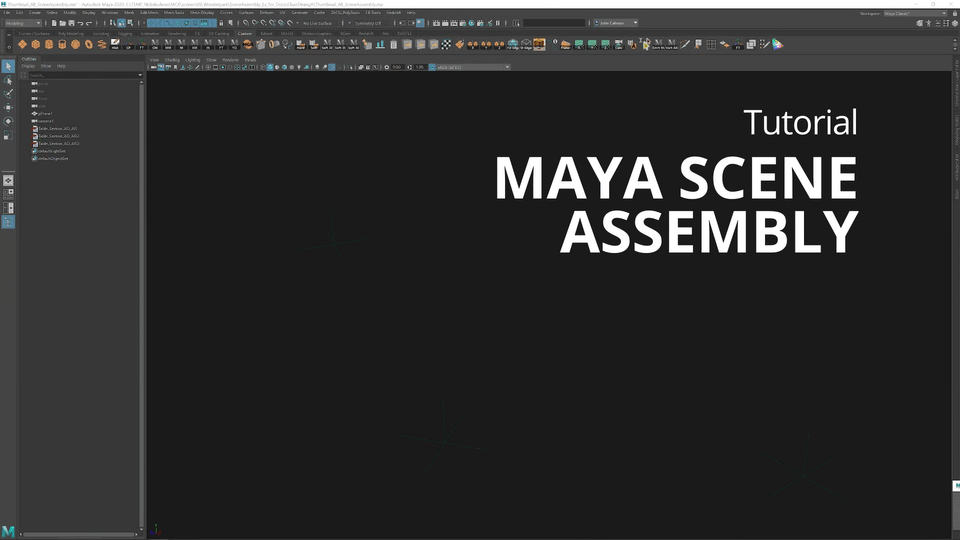Switch to single-pane viewport layout

tap(8, 180)
